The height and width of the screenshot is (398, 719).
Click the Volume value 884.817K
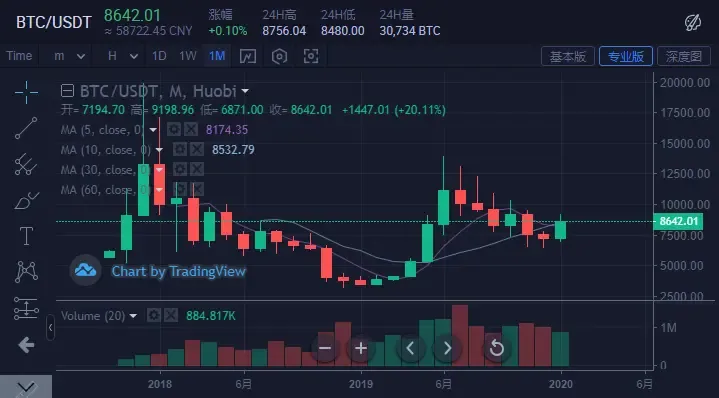click(211, 316)
